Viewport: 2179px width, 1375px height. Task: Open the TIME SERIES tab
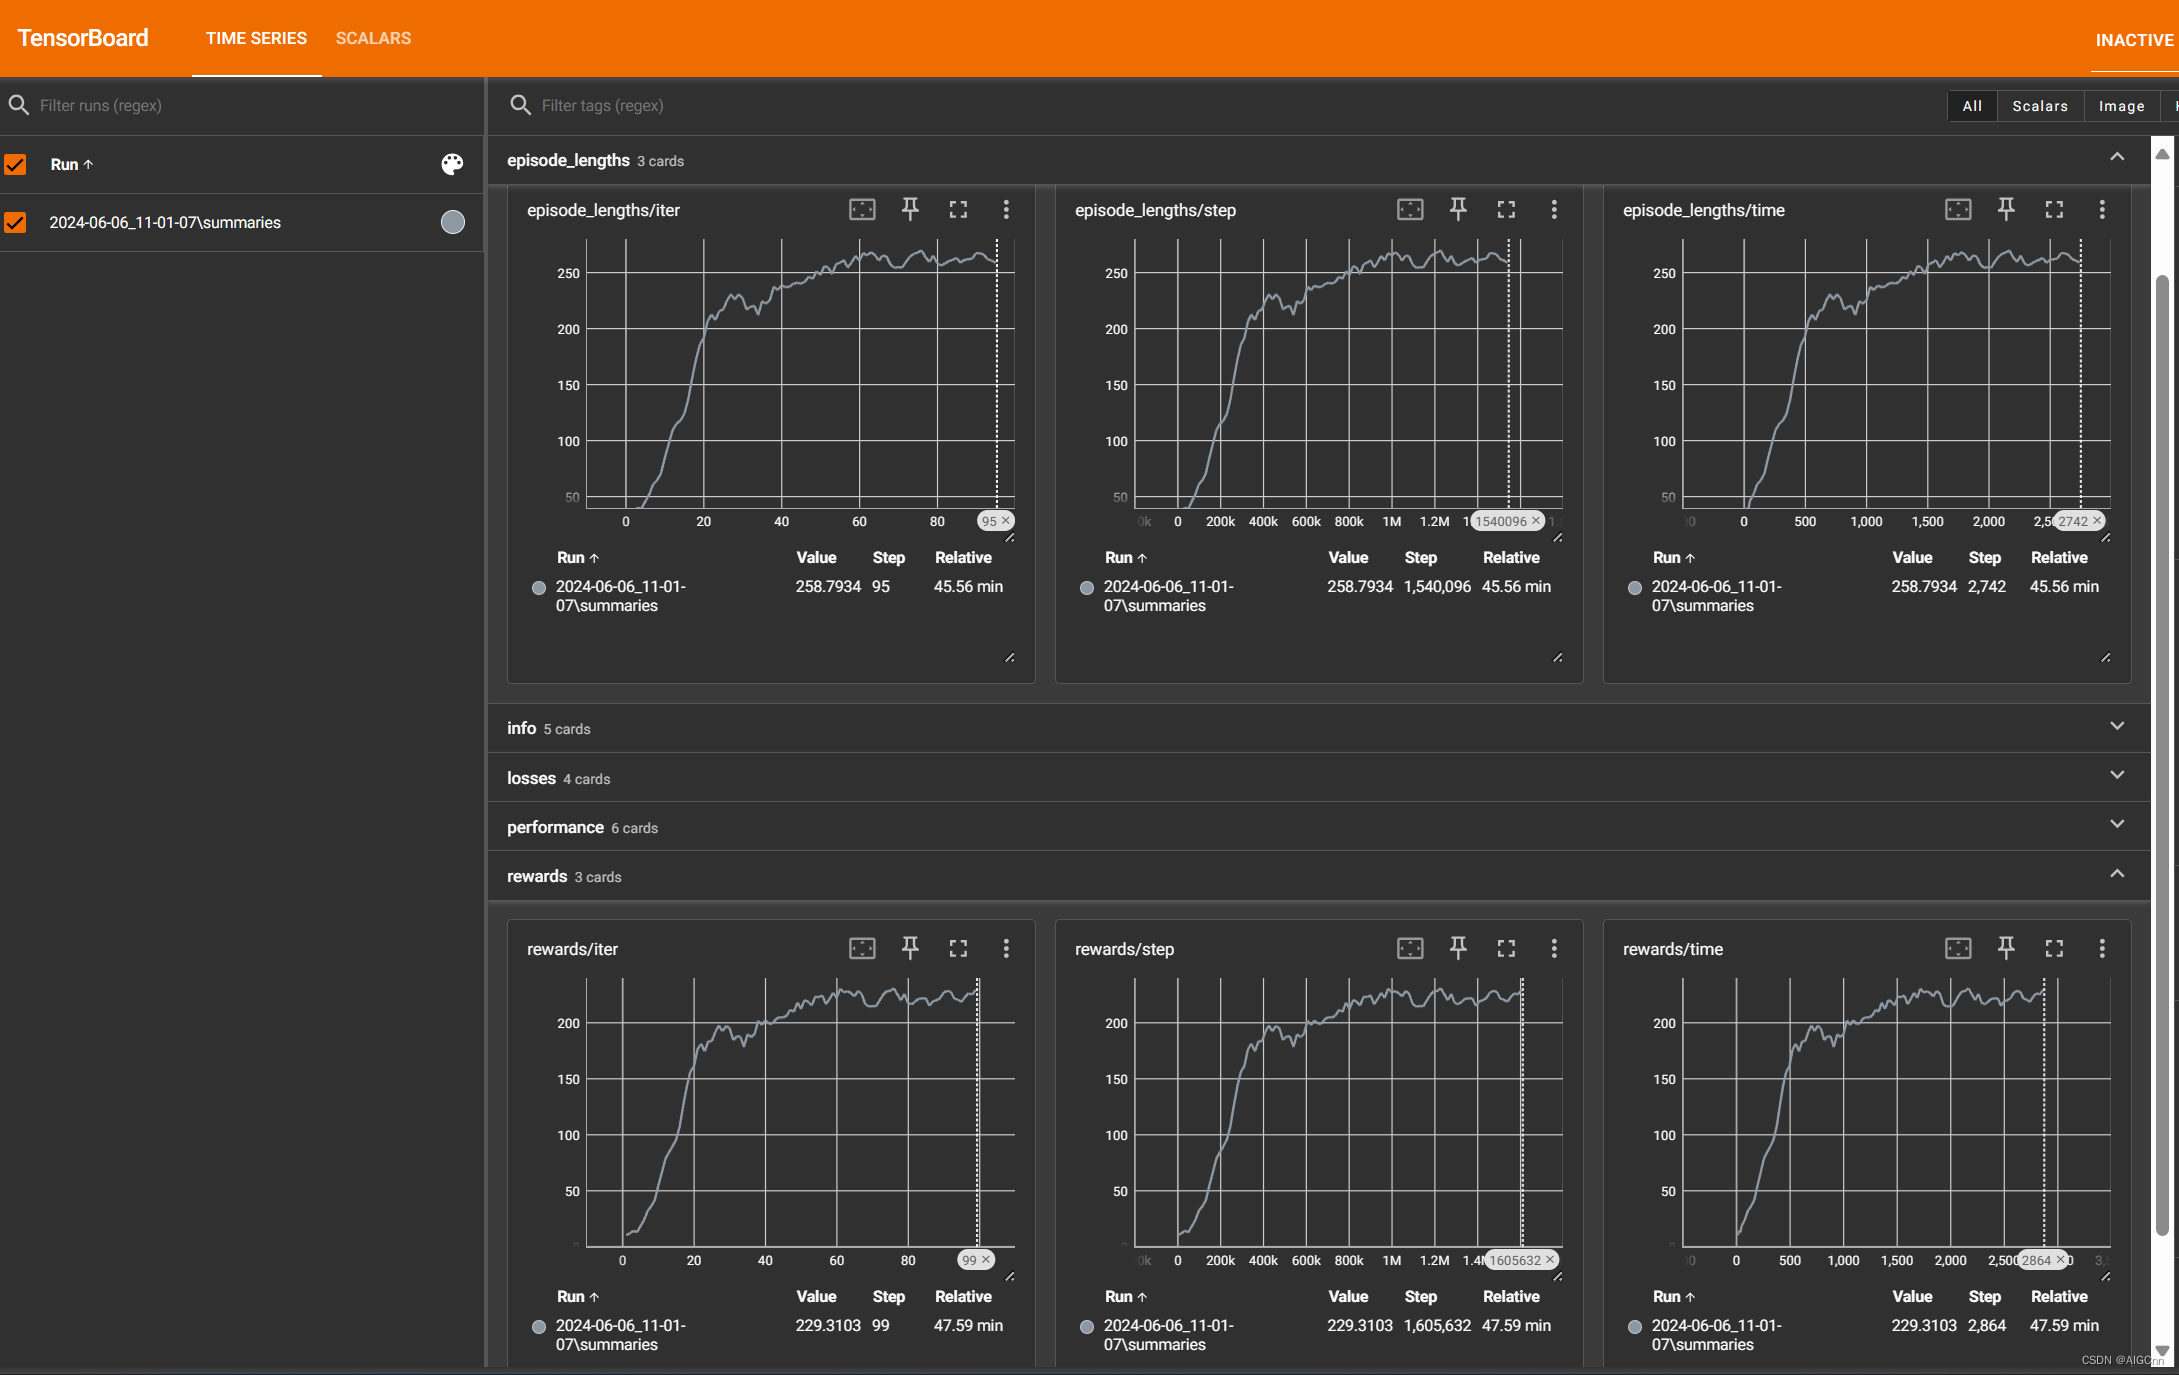click(256, 38)
